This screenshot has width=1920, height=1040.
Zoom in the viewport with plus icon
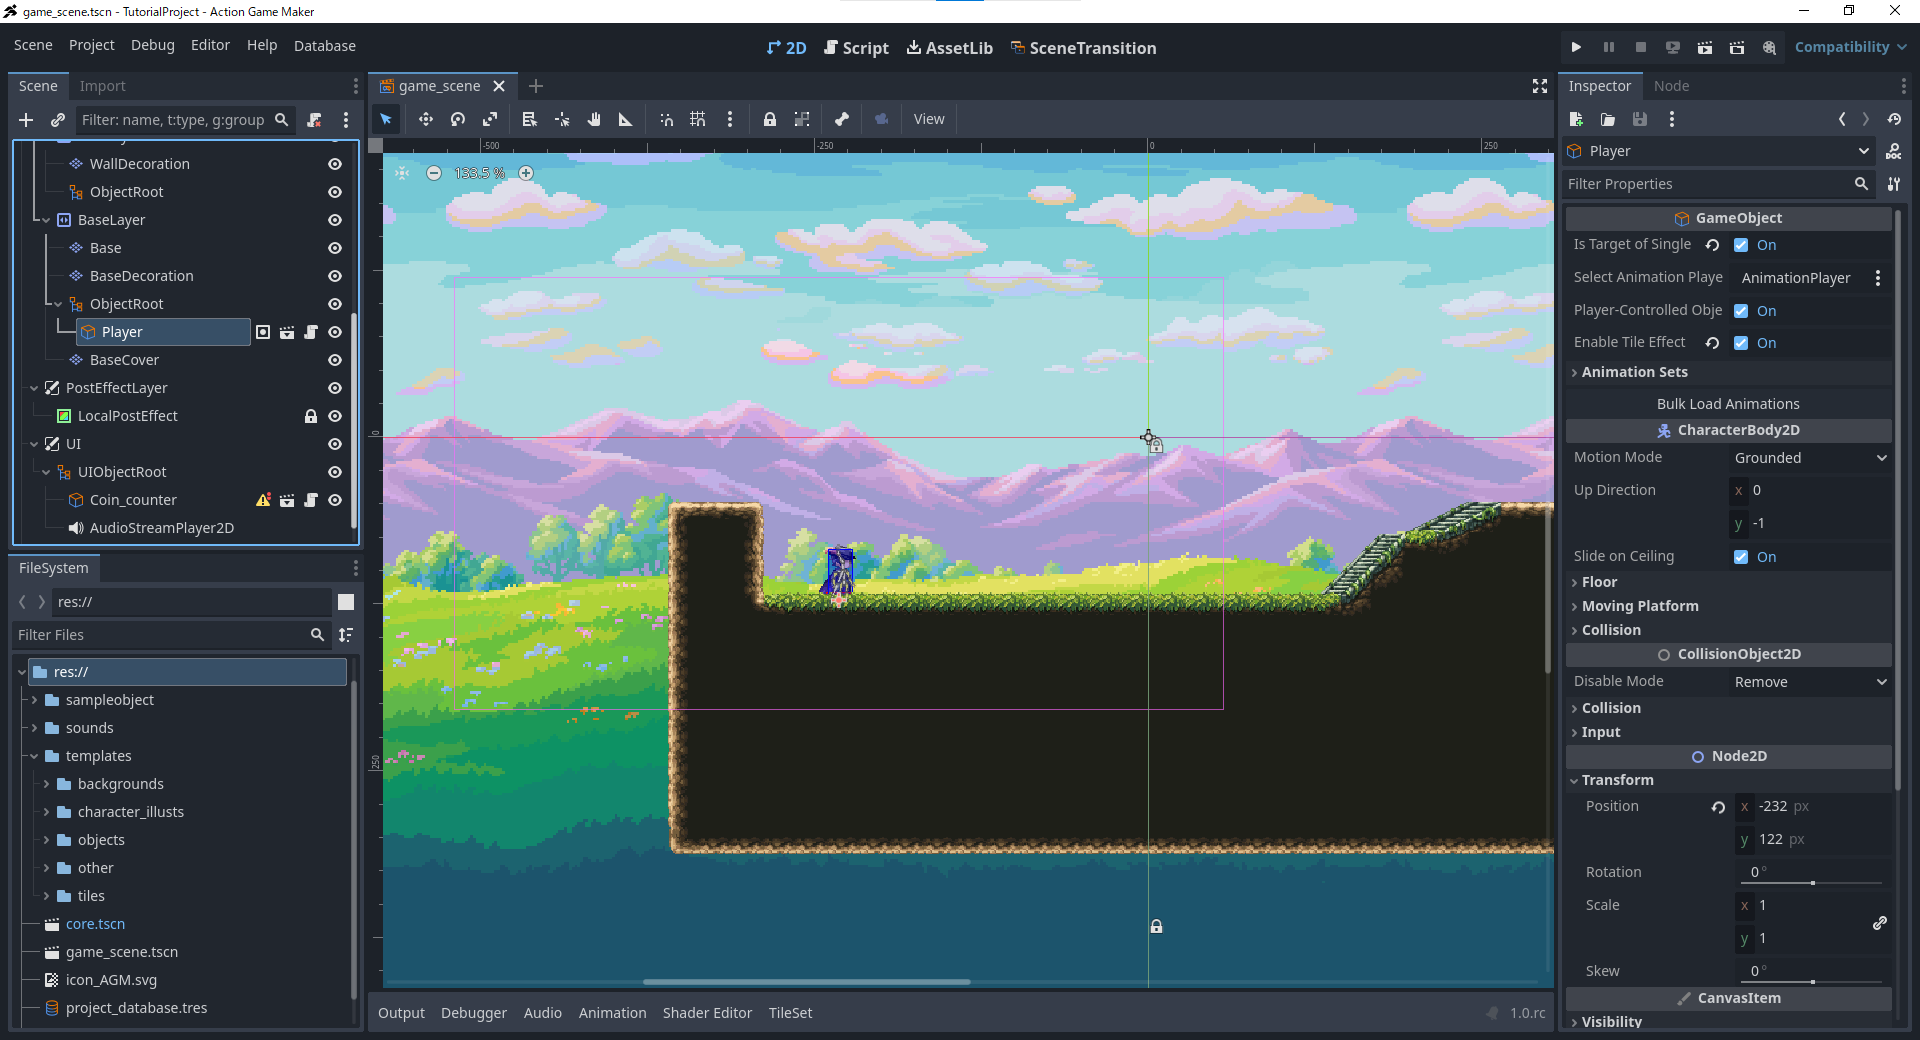[526, 173]
